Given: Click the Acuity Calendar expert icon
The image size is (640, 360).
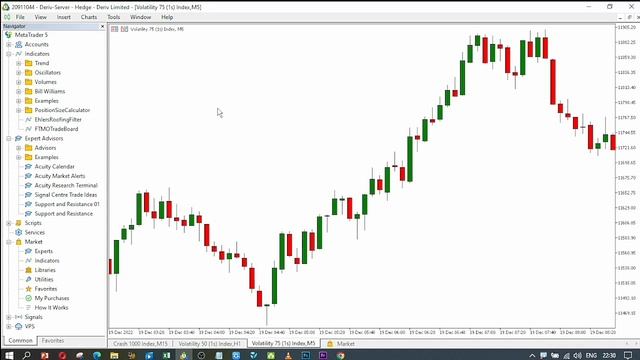Looking at the screenshot, I should (29, 167).
